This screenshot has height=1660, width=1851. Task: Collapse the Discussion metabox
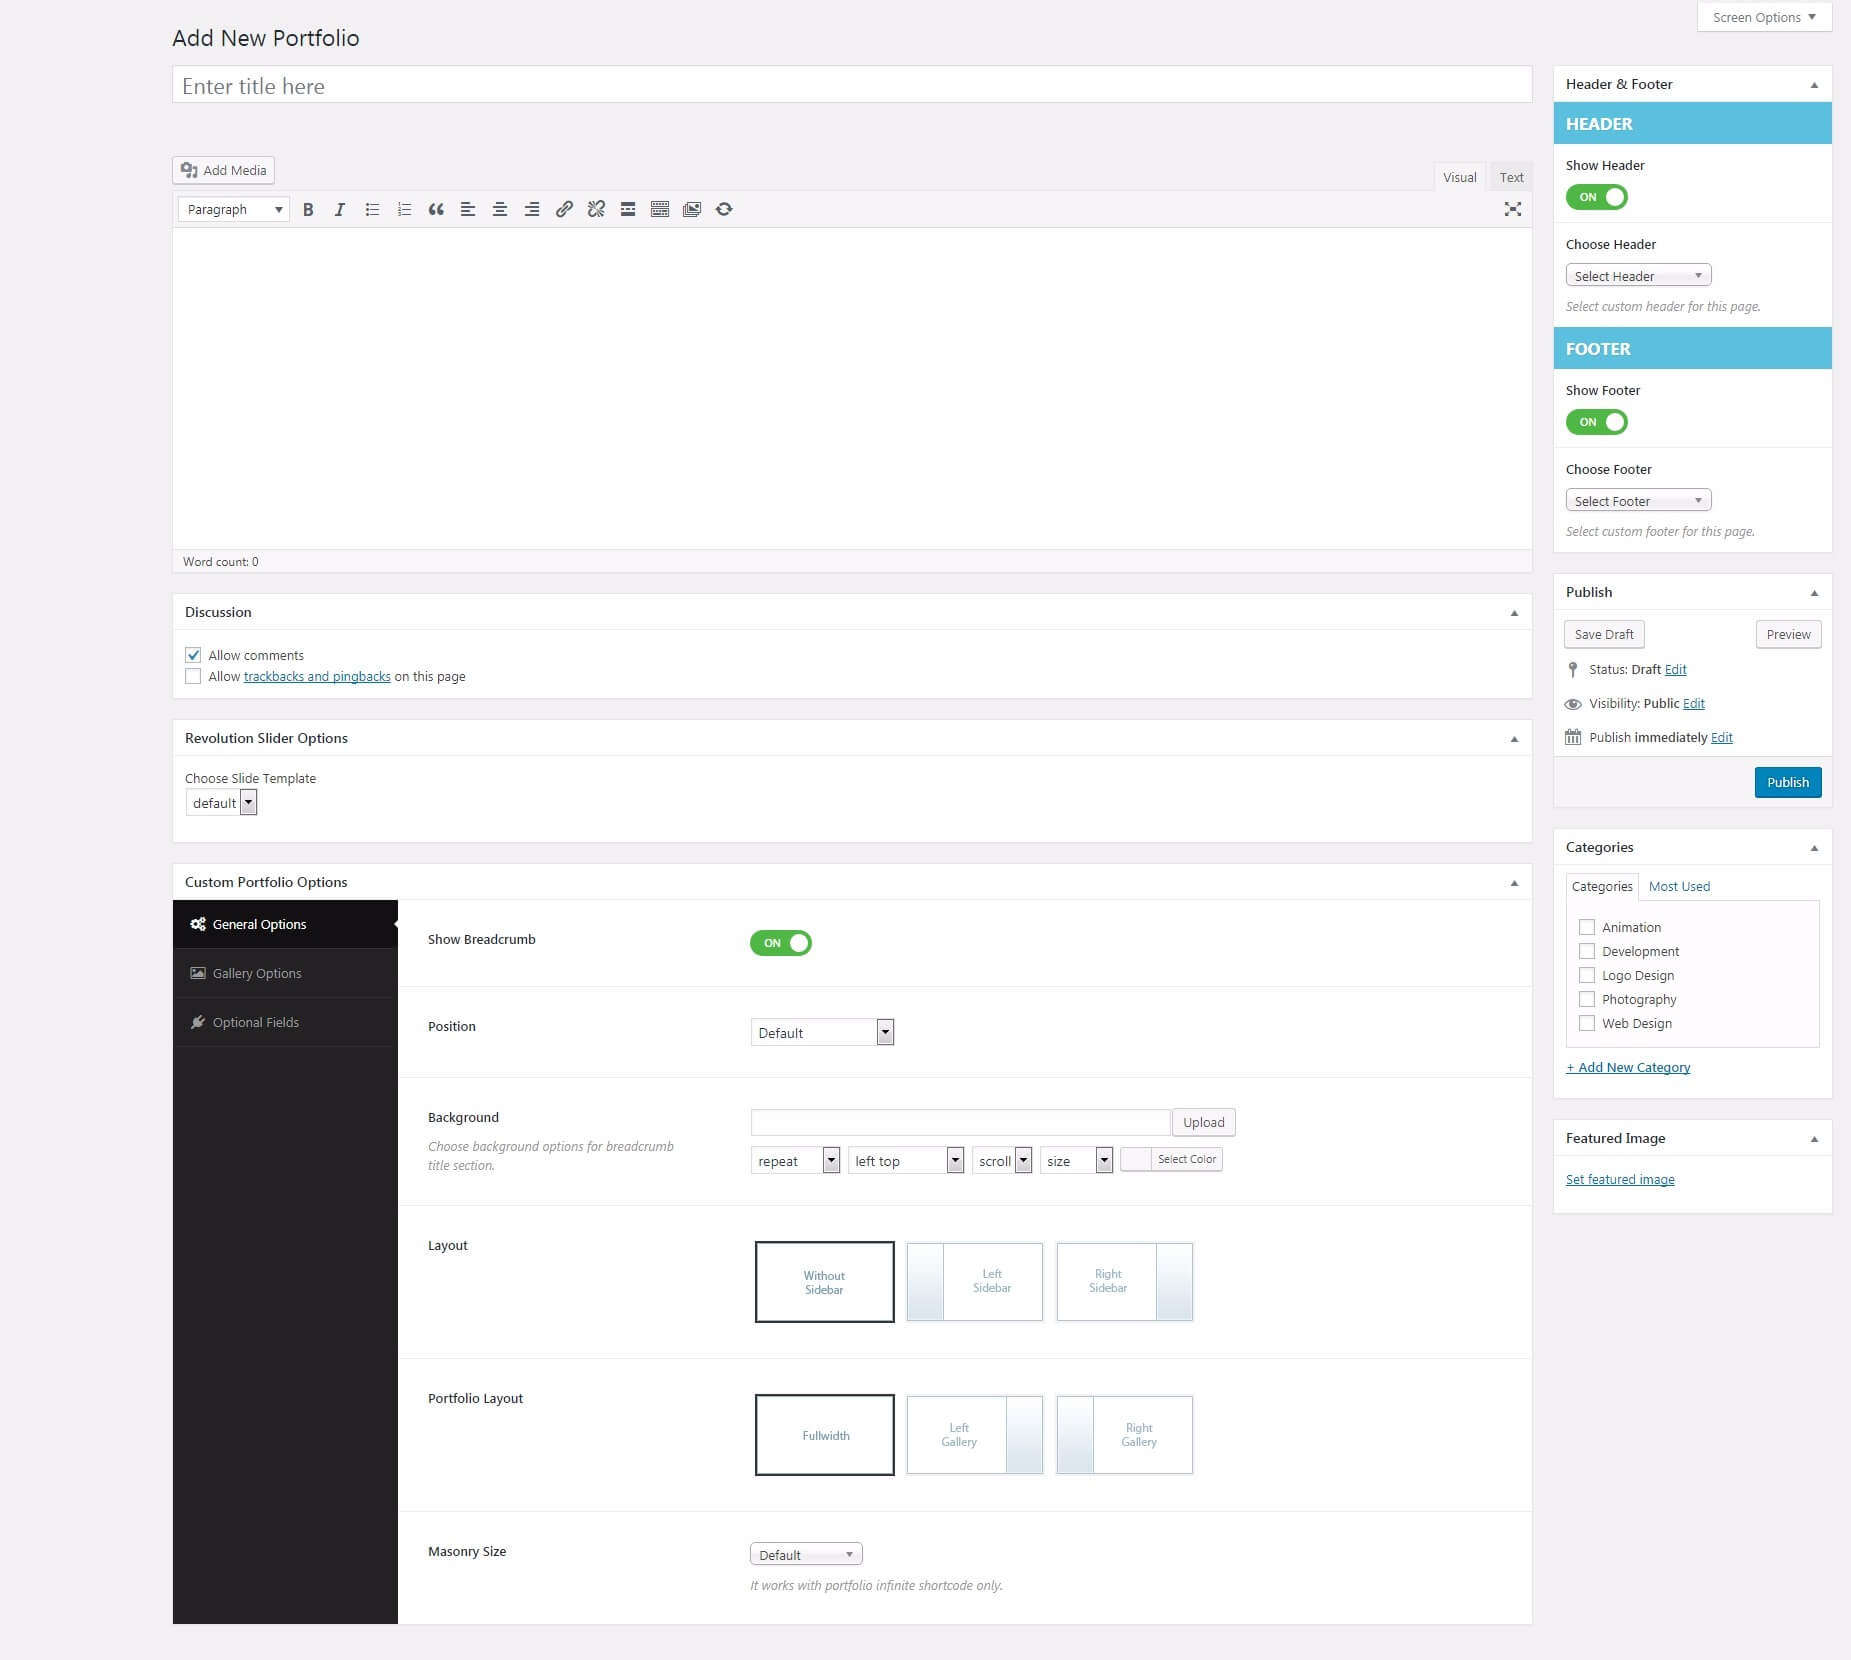coord(1514,613)
